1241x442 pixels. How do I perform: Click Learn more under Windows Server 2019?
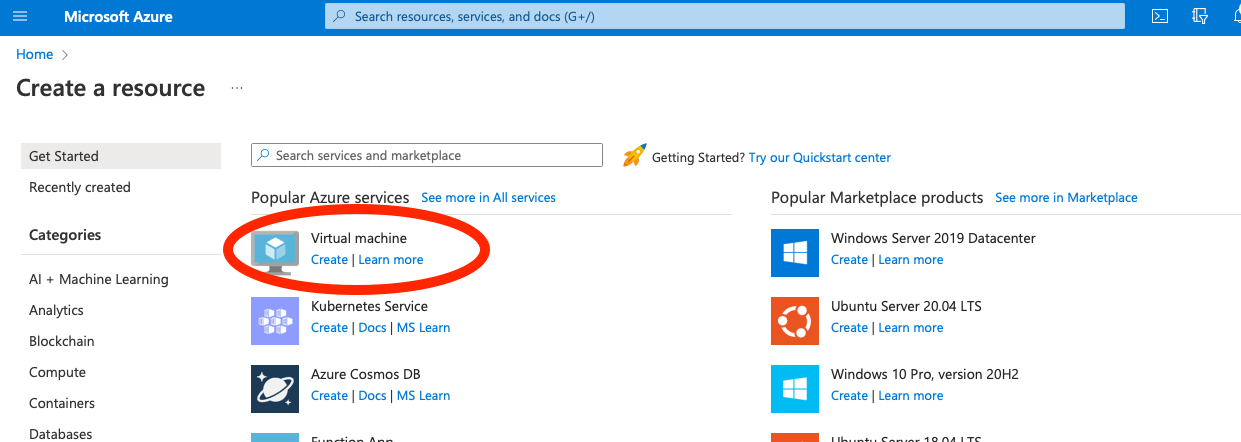tap(911, 259)
